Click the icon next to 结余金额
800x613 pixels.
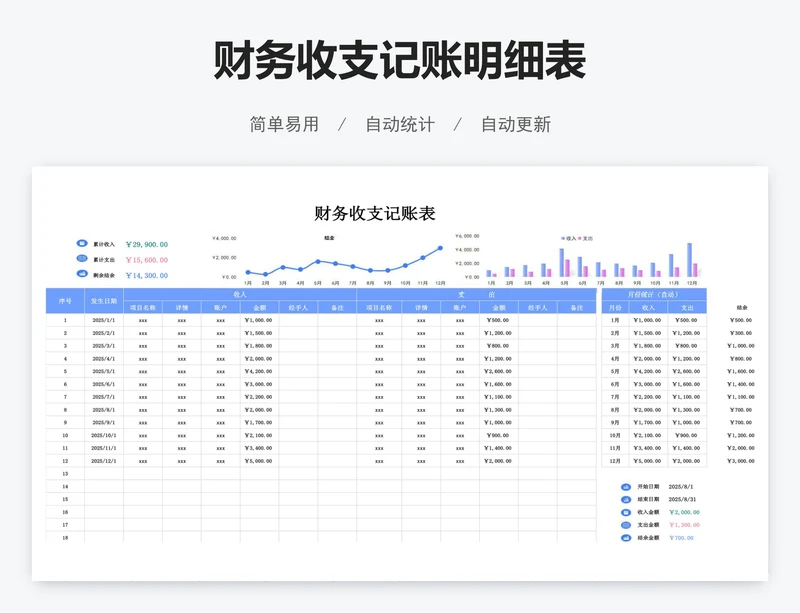tap(626, 538)
